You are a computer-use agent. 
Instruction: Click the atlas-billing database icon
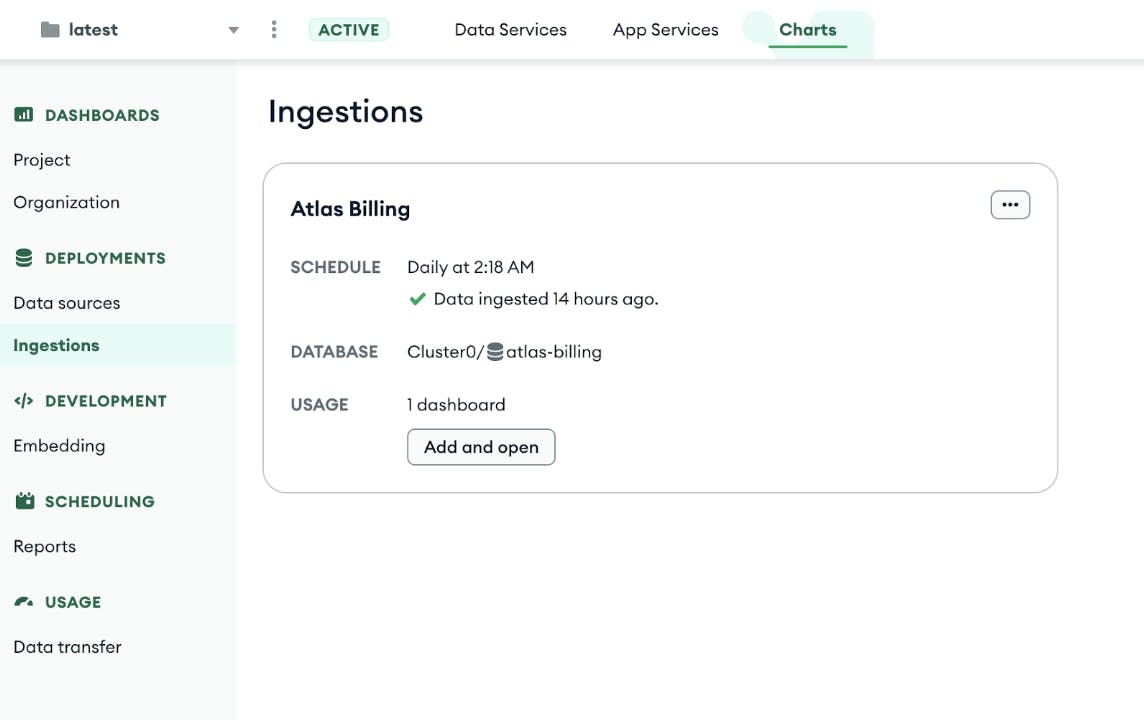coord(495,352)
